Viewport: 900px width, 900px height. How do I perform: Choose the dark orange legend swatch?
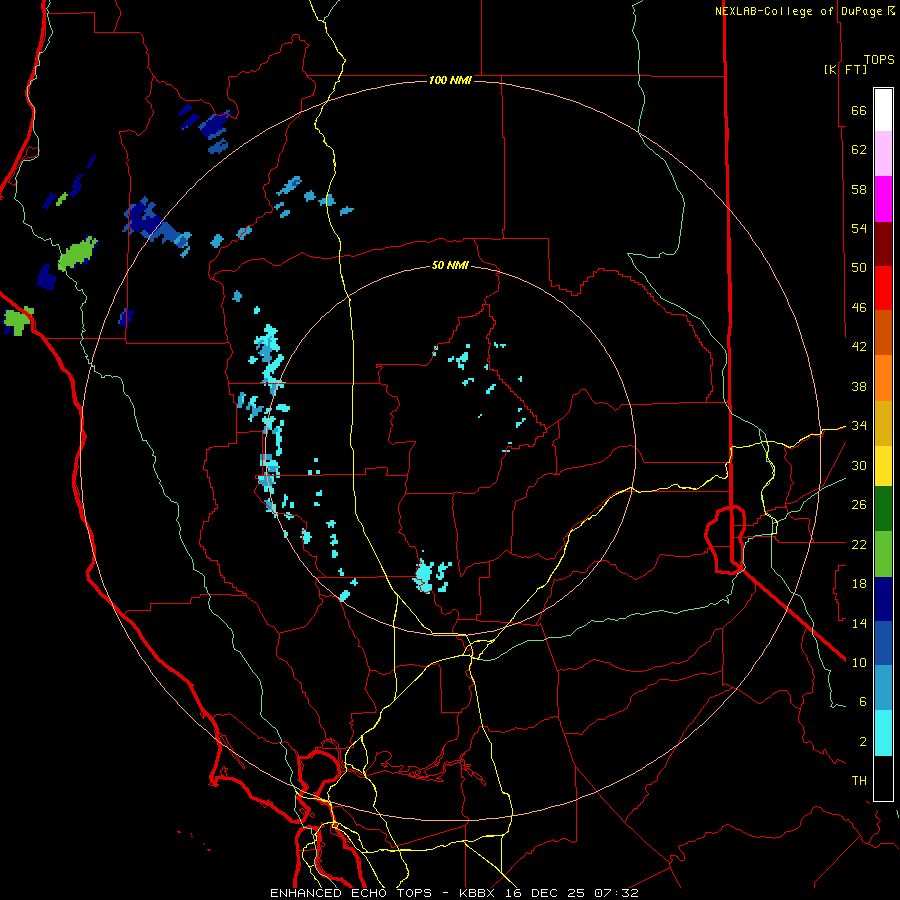click(883, 333)
